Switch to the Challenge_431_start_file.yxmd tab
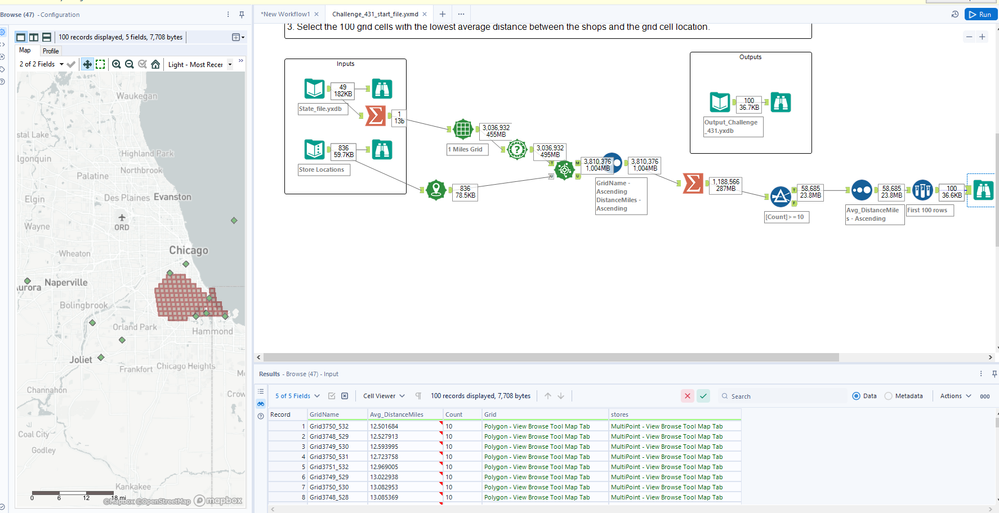Viewport: 999px width, 513px height. click(375, 14)
